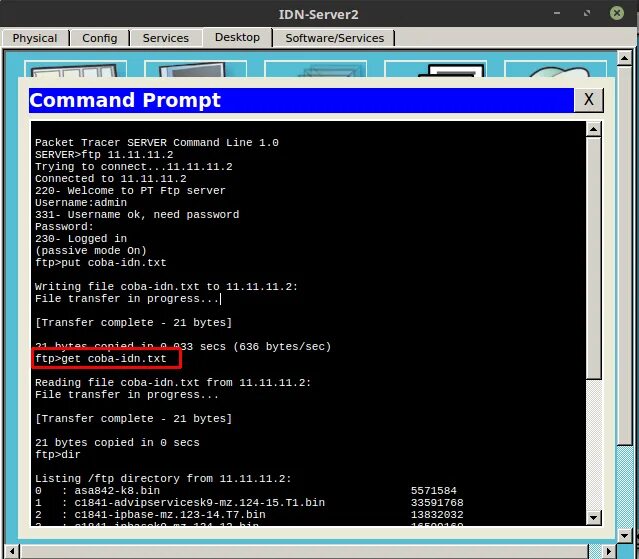The width and height of the screenshot is (639, 559).
Task: Click the file size 13832032
Action: click(x=437, y=515)
